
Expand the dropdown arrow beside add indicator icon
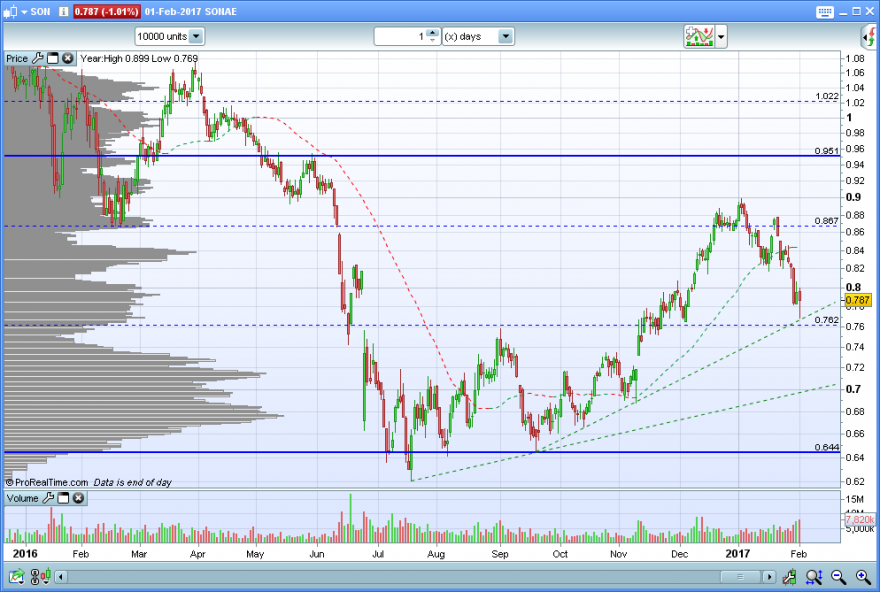coord(721,37)
